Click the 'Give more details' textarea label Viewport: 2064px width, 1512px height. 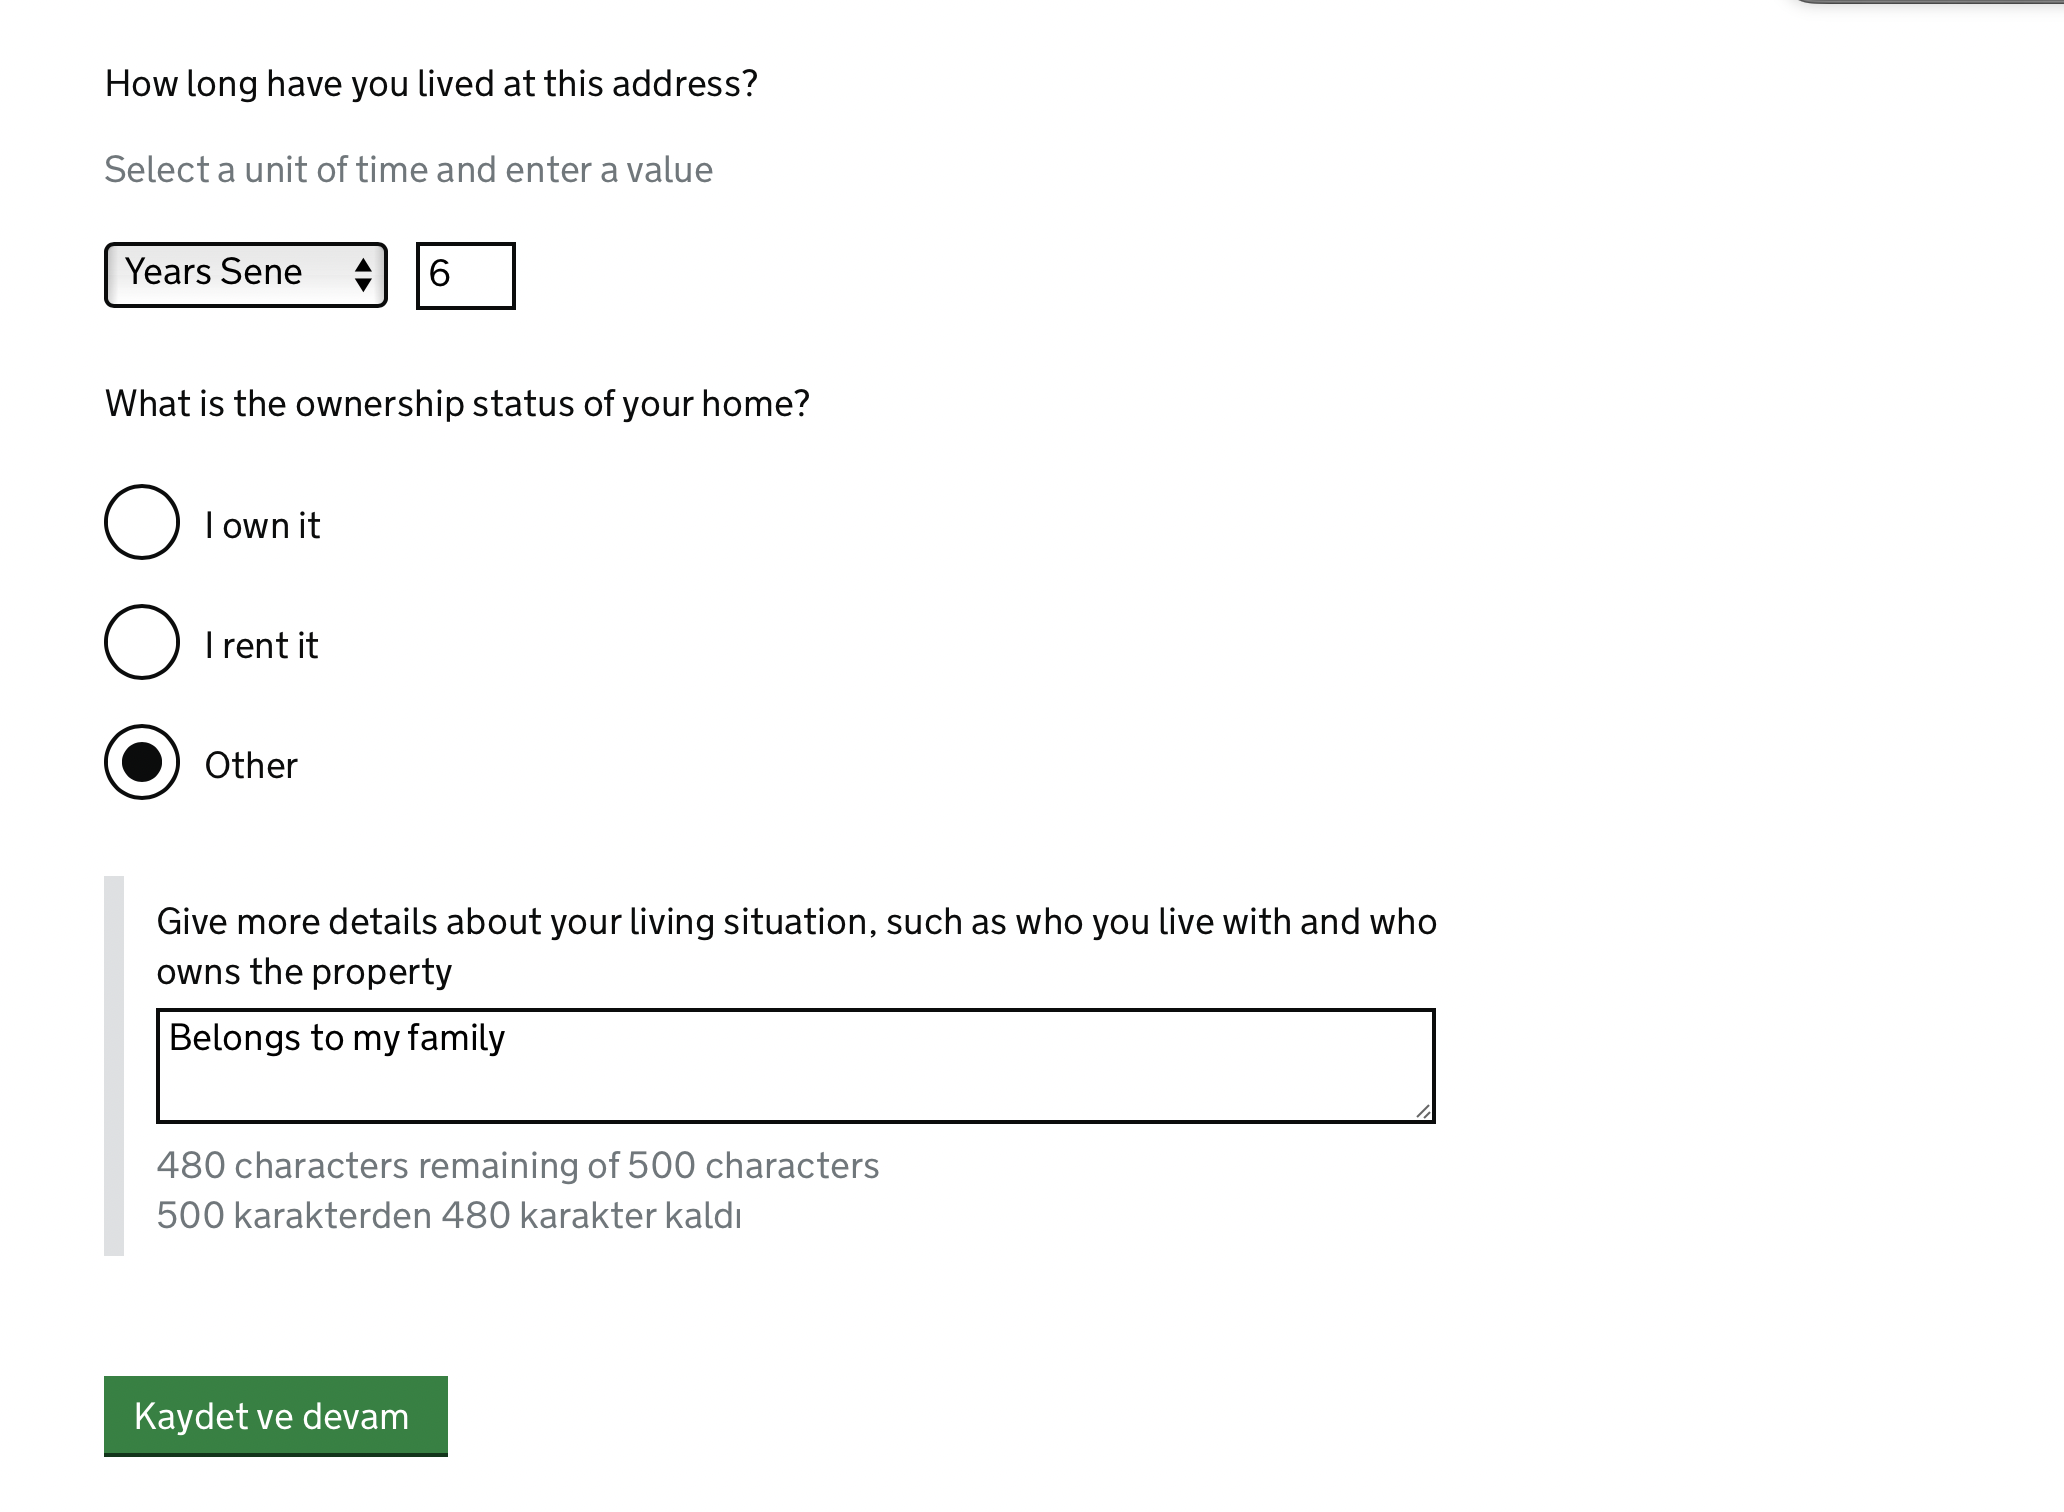tap(796, 946)
